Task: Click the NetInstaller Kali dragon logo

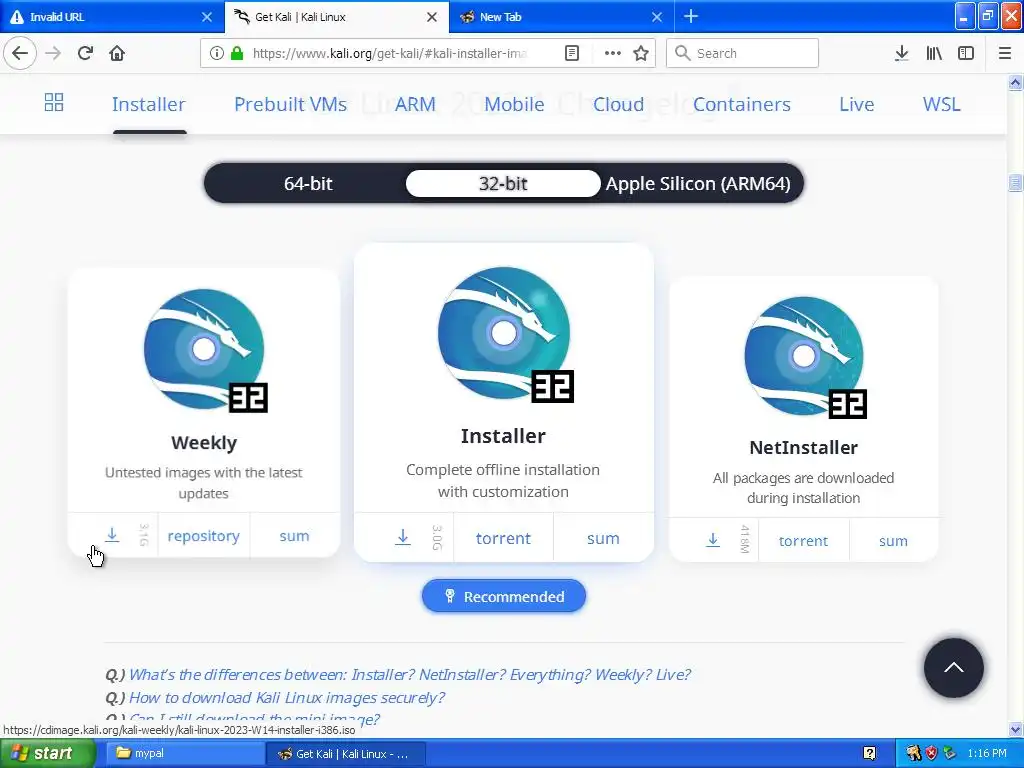Action: pos(805,357)
